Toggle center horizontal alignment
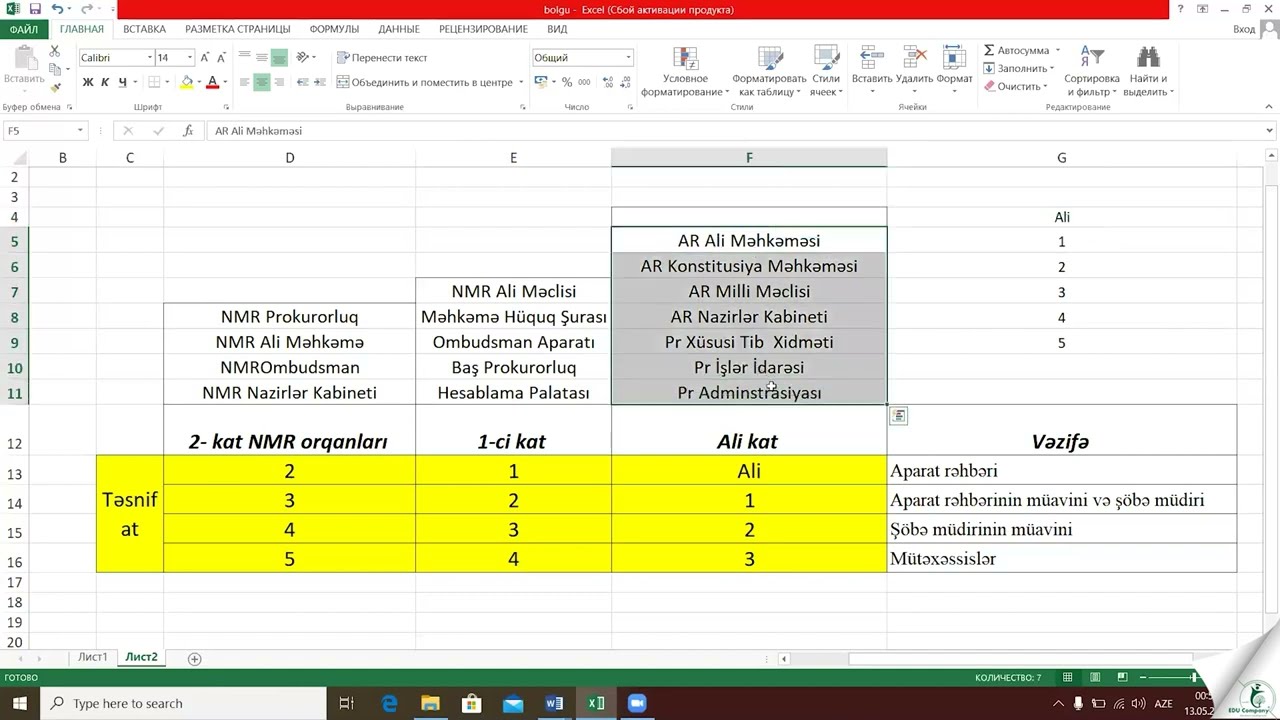This screenshot has height=720, width=1280. pyautogui.click(x=261, y=82)
